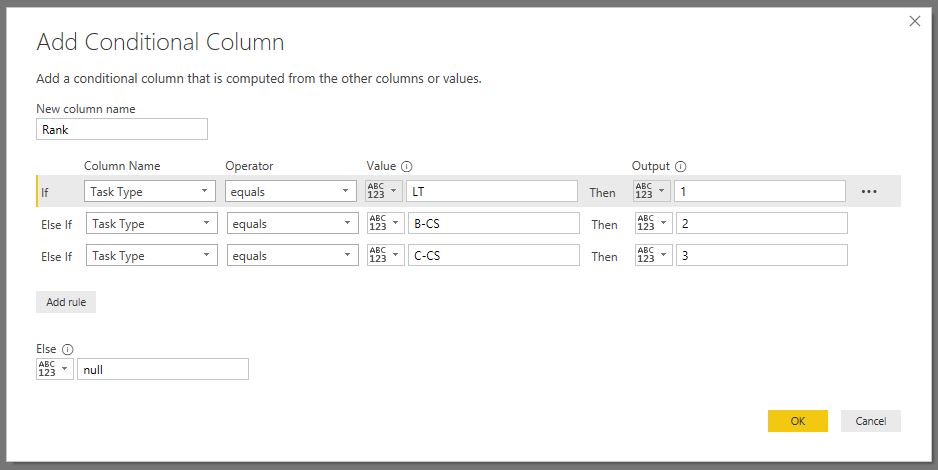Click the New column name field containing Rank
Image resolution: width=938 pixels, height=470 pixels.
point(122,129)
